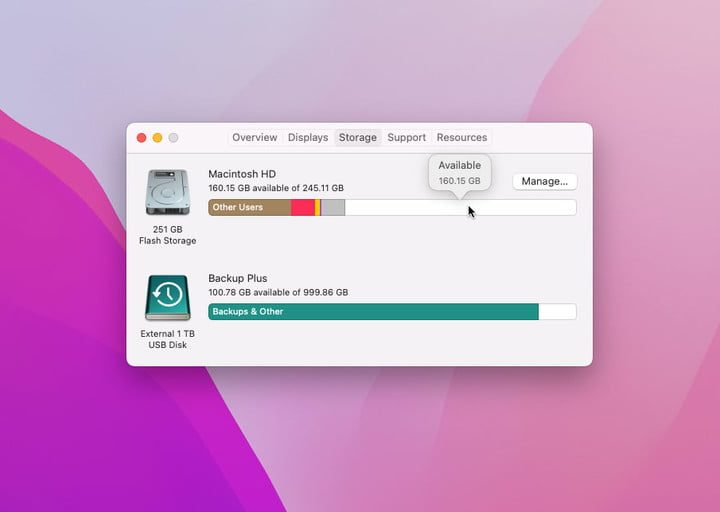Image resolution: width=720 pixels, height=512 pixels.
Task: Minimize the window with the yellow button
Action: pos(158,138)
